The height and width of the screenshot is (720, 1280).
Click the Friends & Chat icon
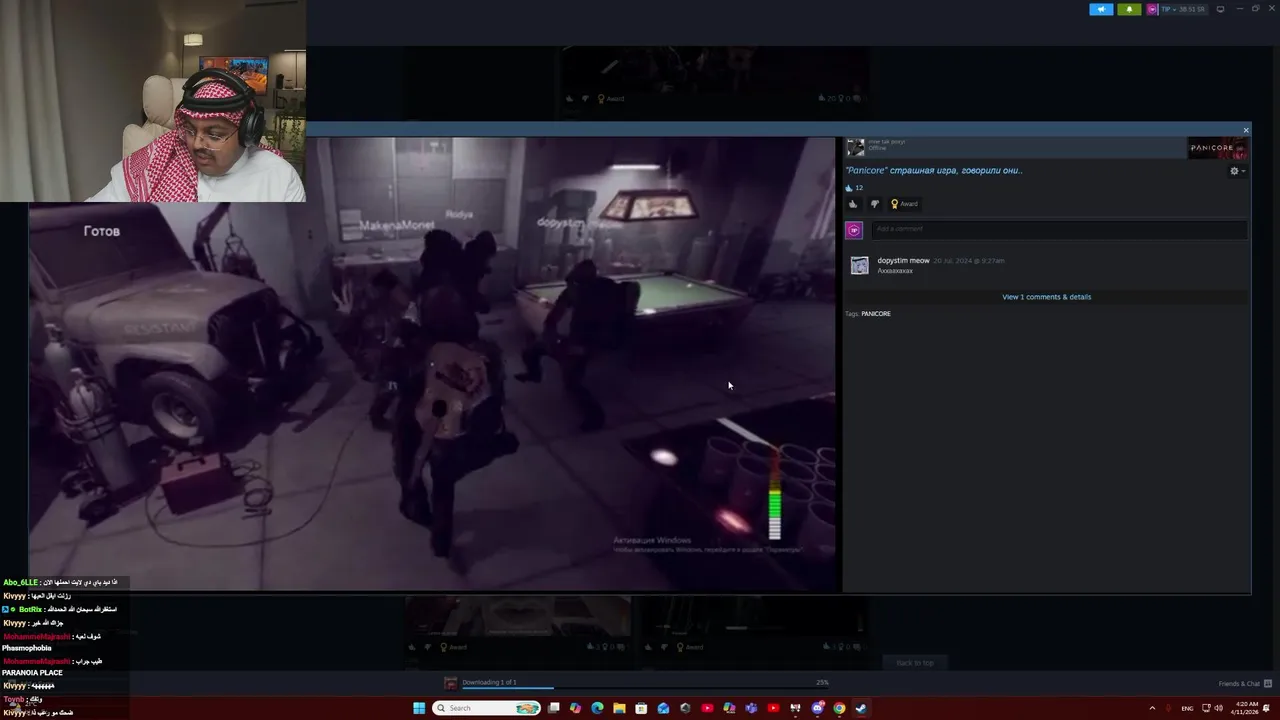click(1267, 684)
